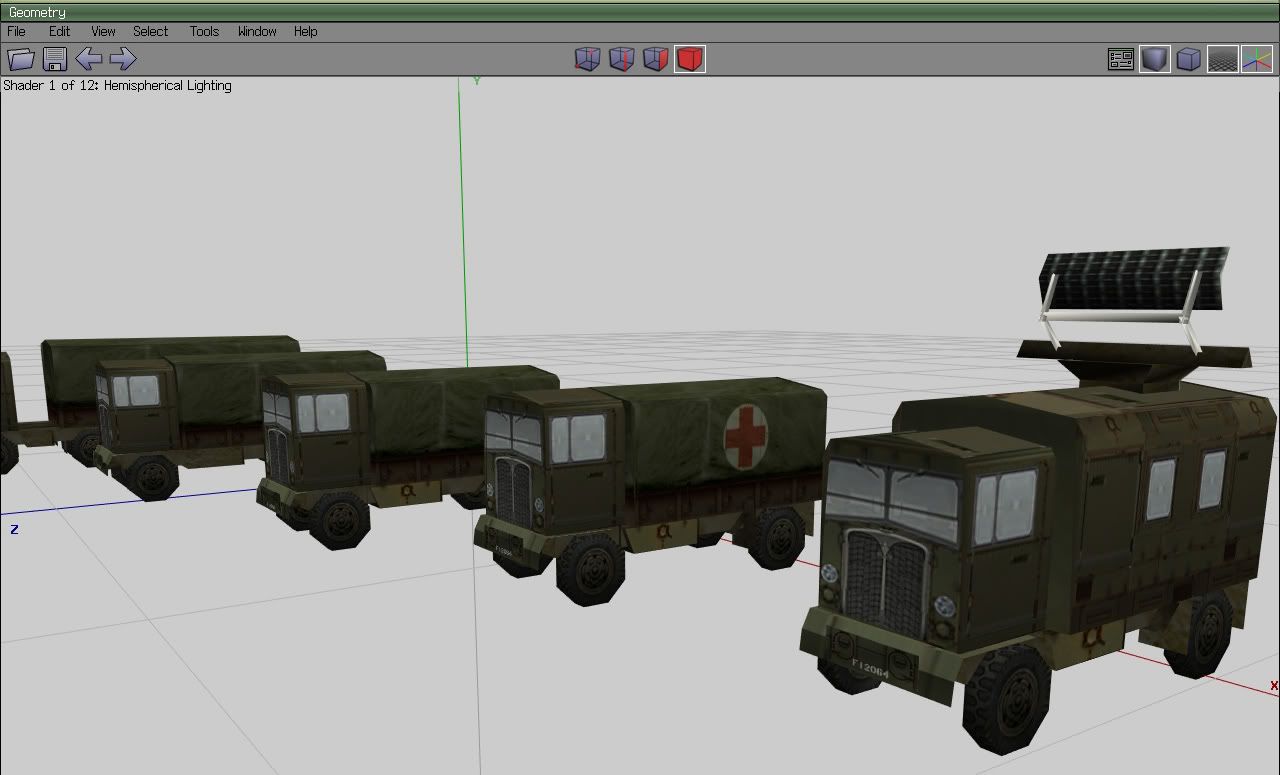Viewport: 1280px width, 775px height.
Task: Switch to vertex selection mode cube
Action: (x=587, y=59)
